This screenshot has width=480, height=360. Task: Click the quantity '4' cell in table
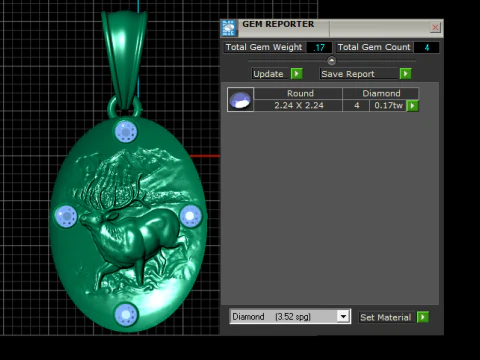pyautogui.click(x=356, y=105)
